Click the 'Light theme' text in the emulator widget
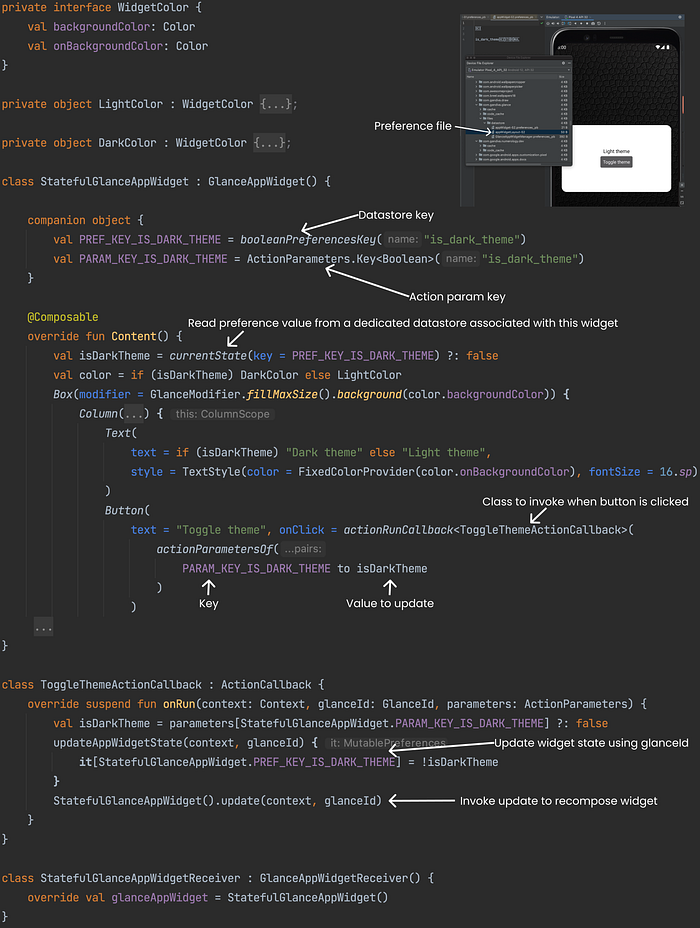 click(x=616, y=152)
